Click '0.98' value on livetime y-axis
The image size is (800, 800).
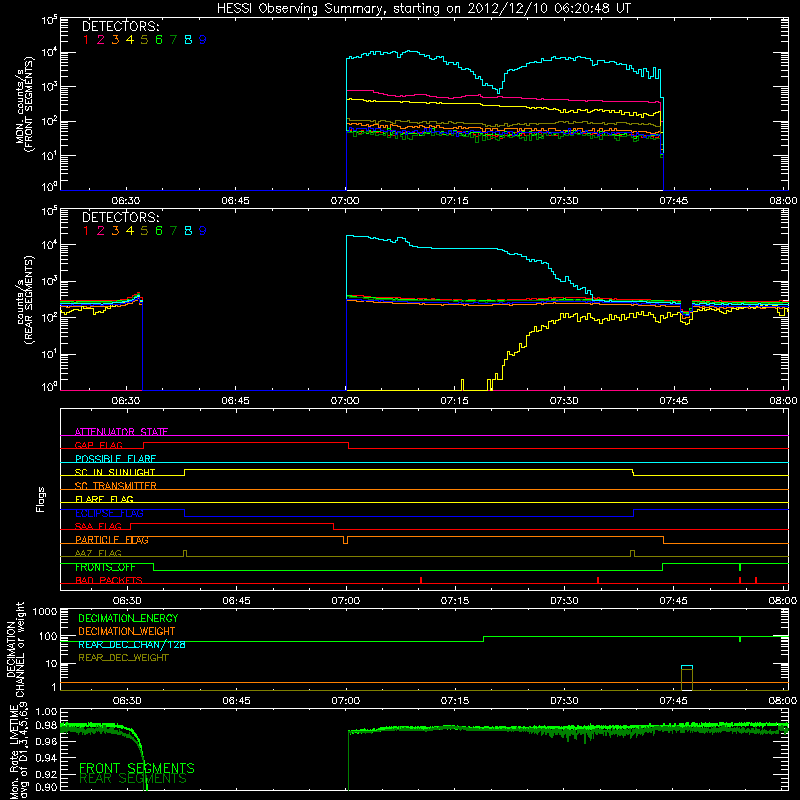click(46, 726)
